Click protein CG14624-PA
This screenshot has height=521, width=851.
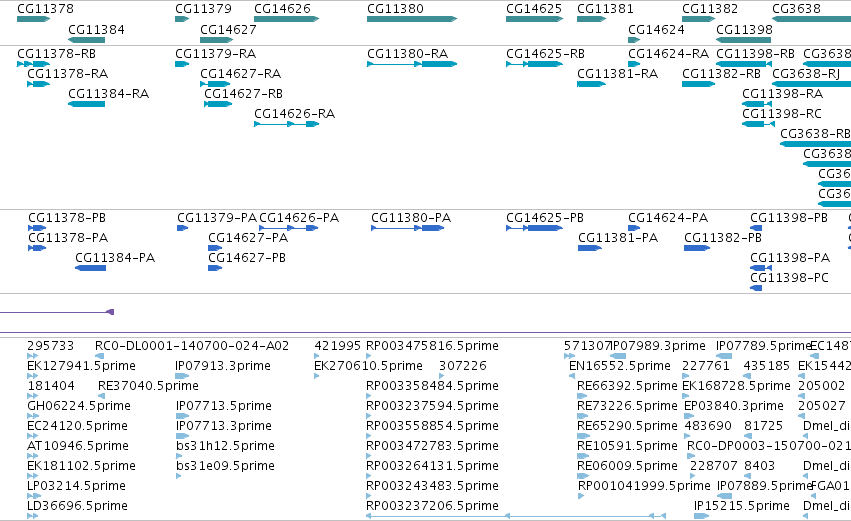[x=668, y=218]
